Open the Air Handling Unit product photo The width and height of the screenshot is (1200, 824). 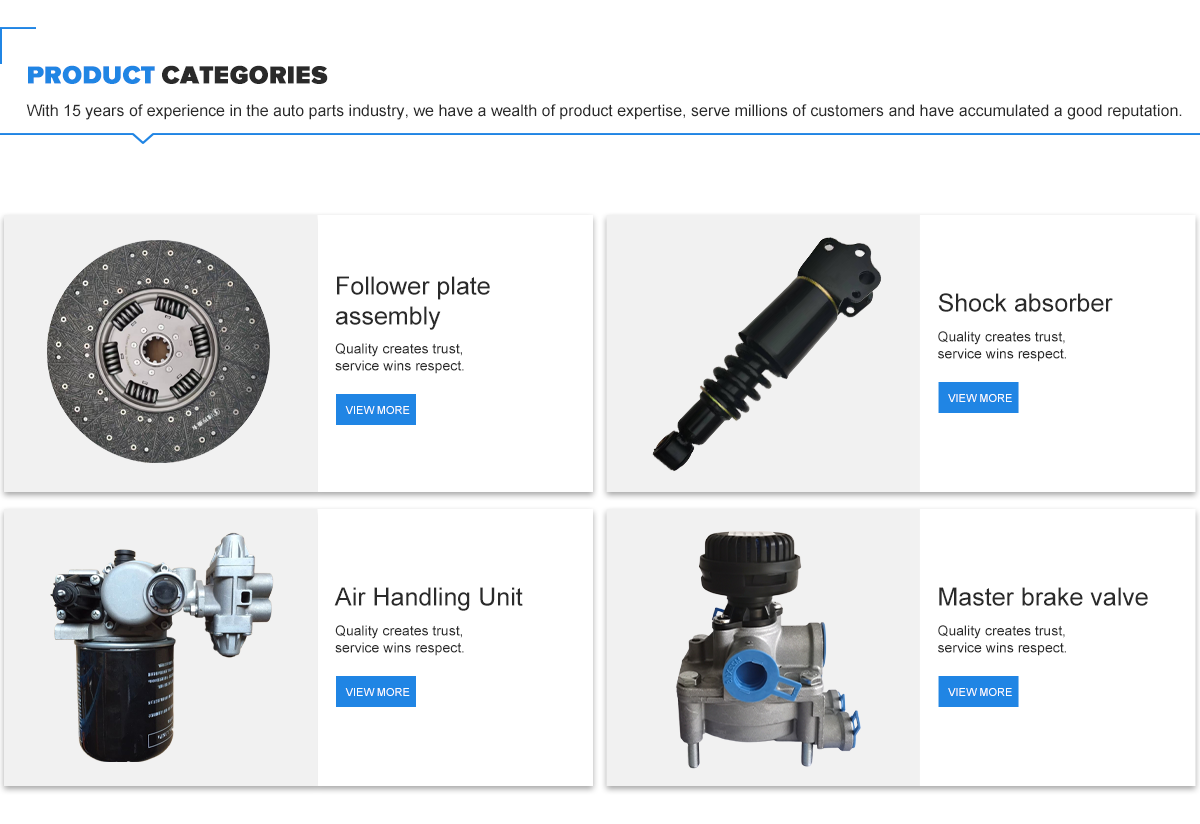click(x=160, y=647)
